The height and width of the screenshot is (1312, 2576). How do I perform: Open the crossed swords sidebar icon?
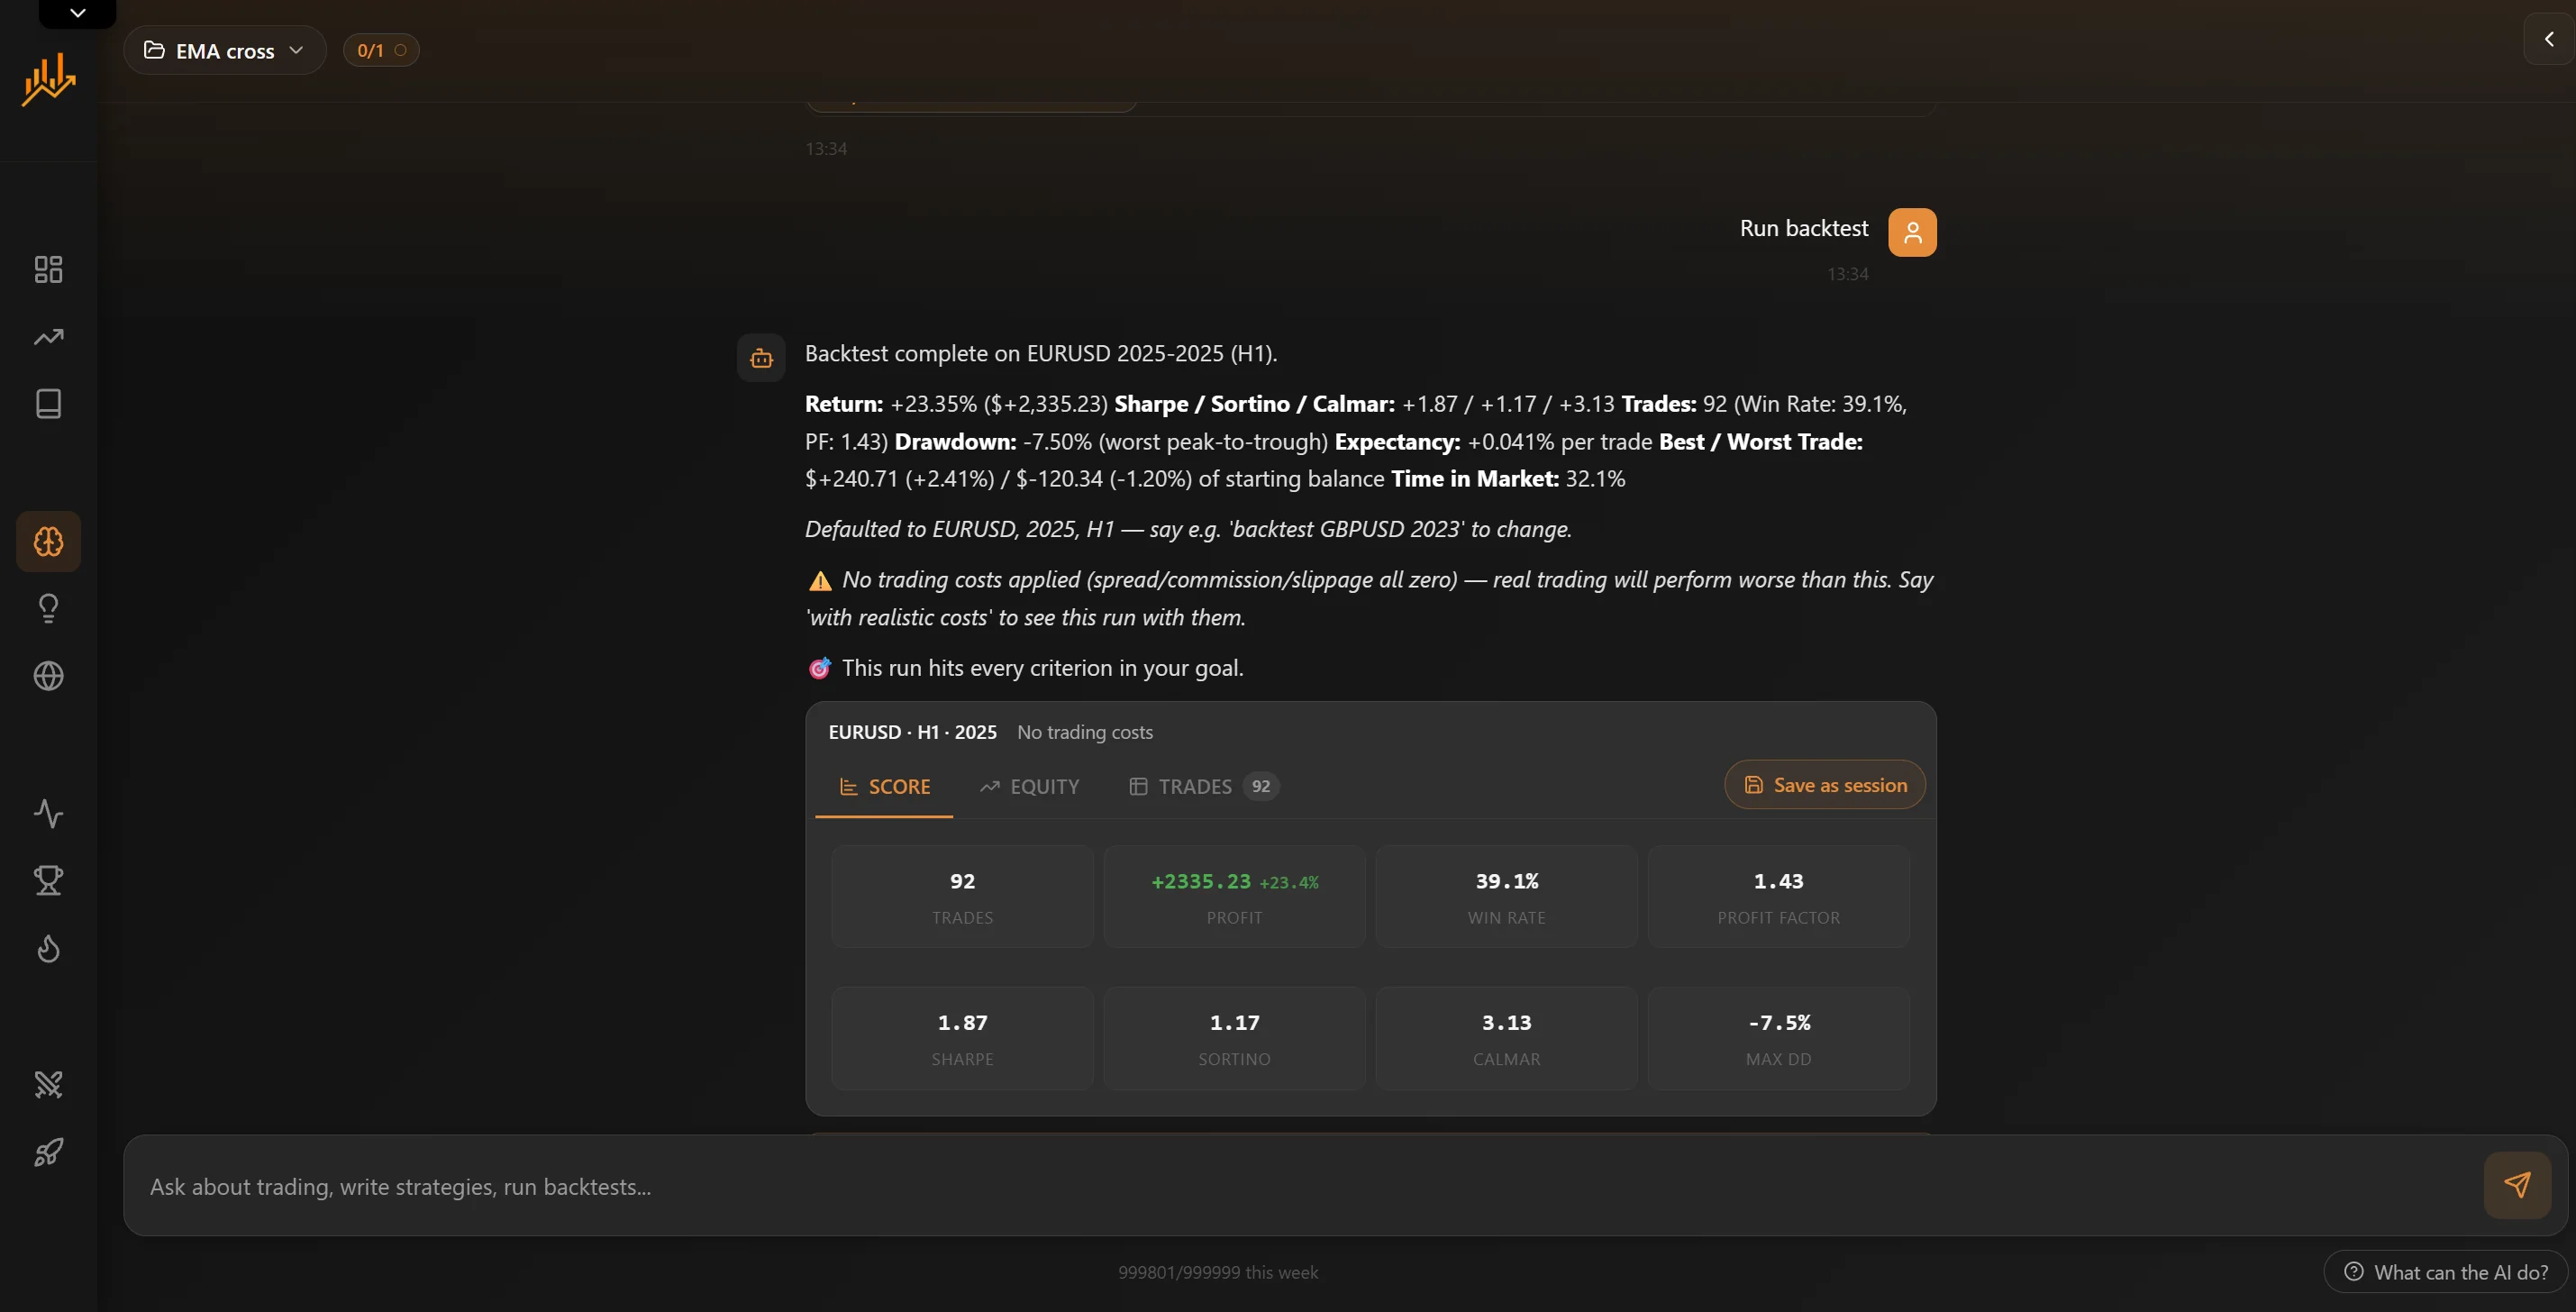48,1084
